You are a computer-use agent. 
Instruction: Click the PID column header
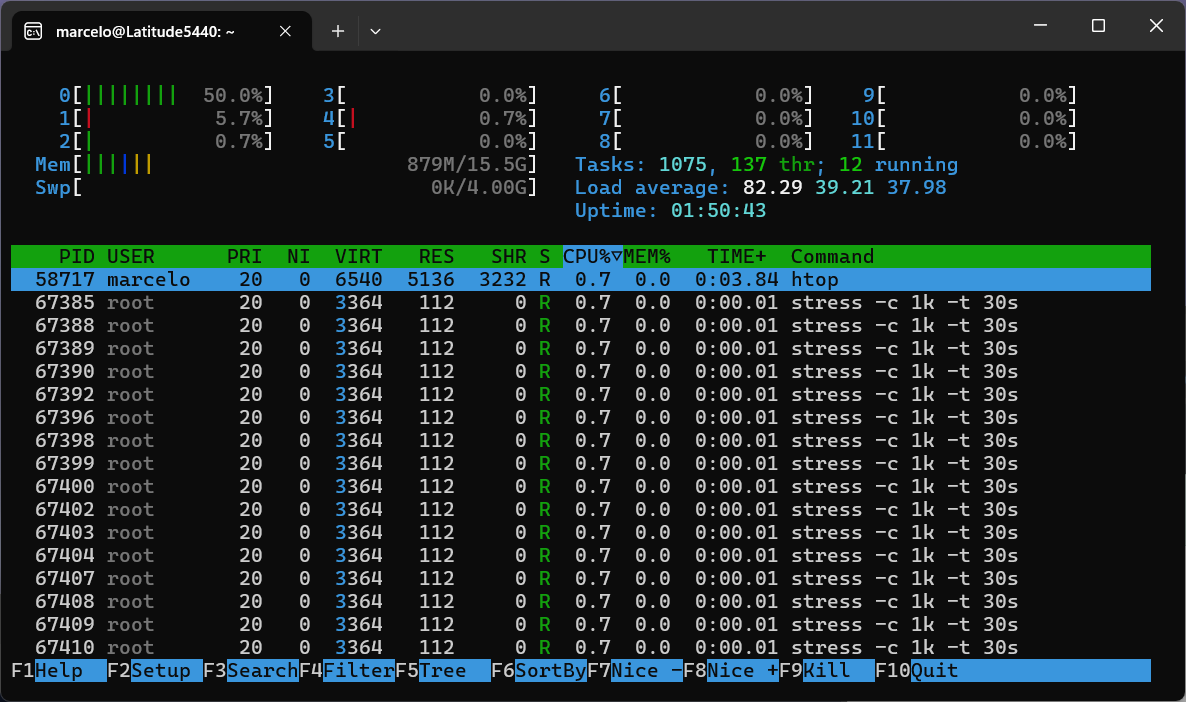tap(76, 257)
